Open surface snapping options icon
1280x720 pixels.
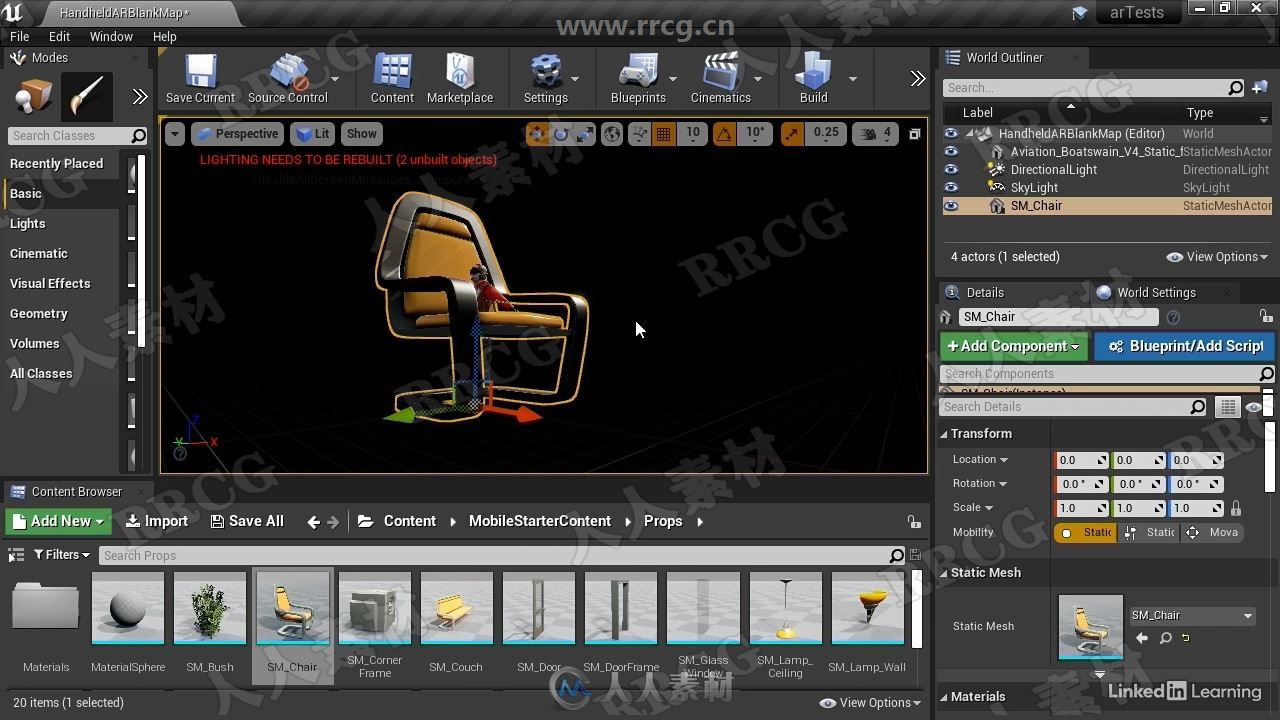click(x=640, y=133)
